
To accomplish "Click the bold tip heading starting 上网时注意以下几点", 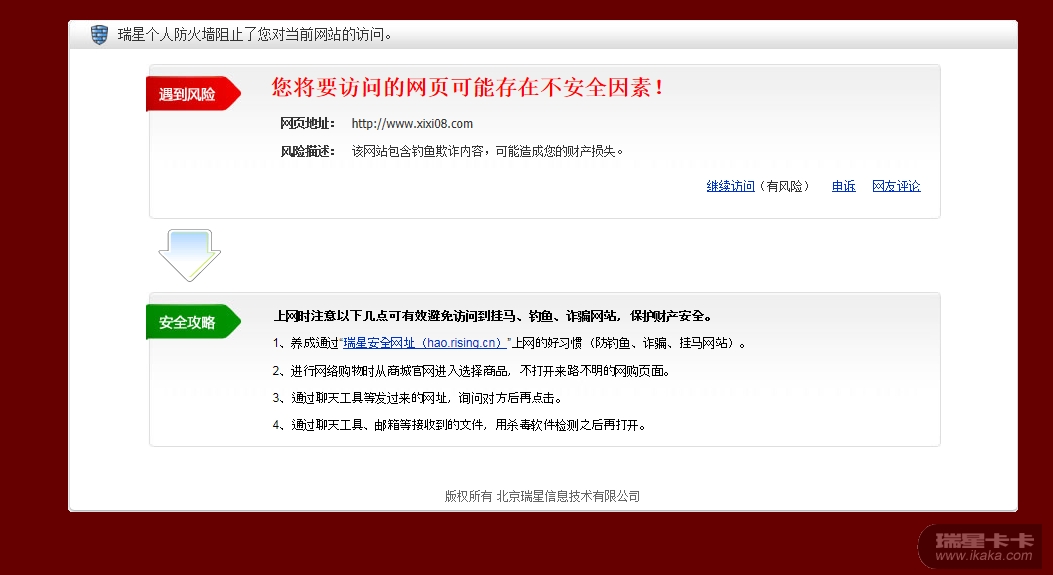I will 492,316.
